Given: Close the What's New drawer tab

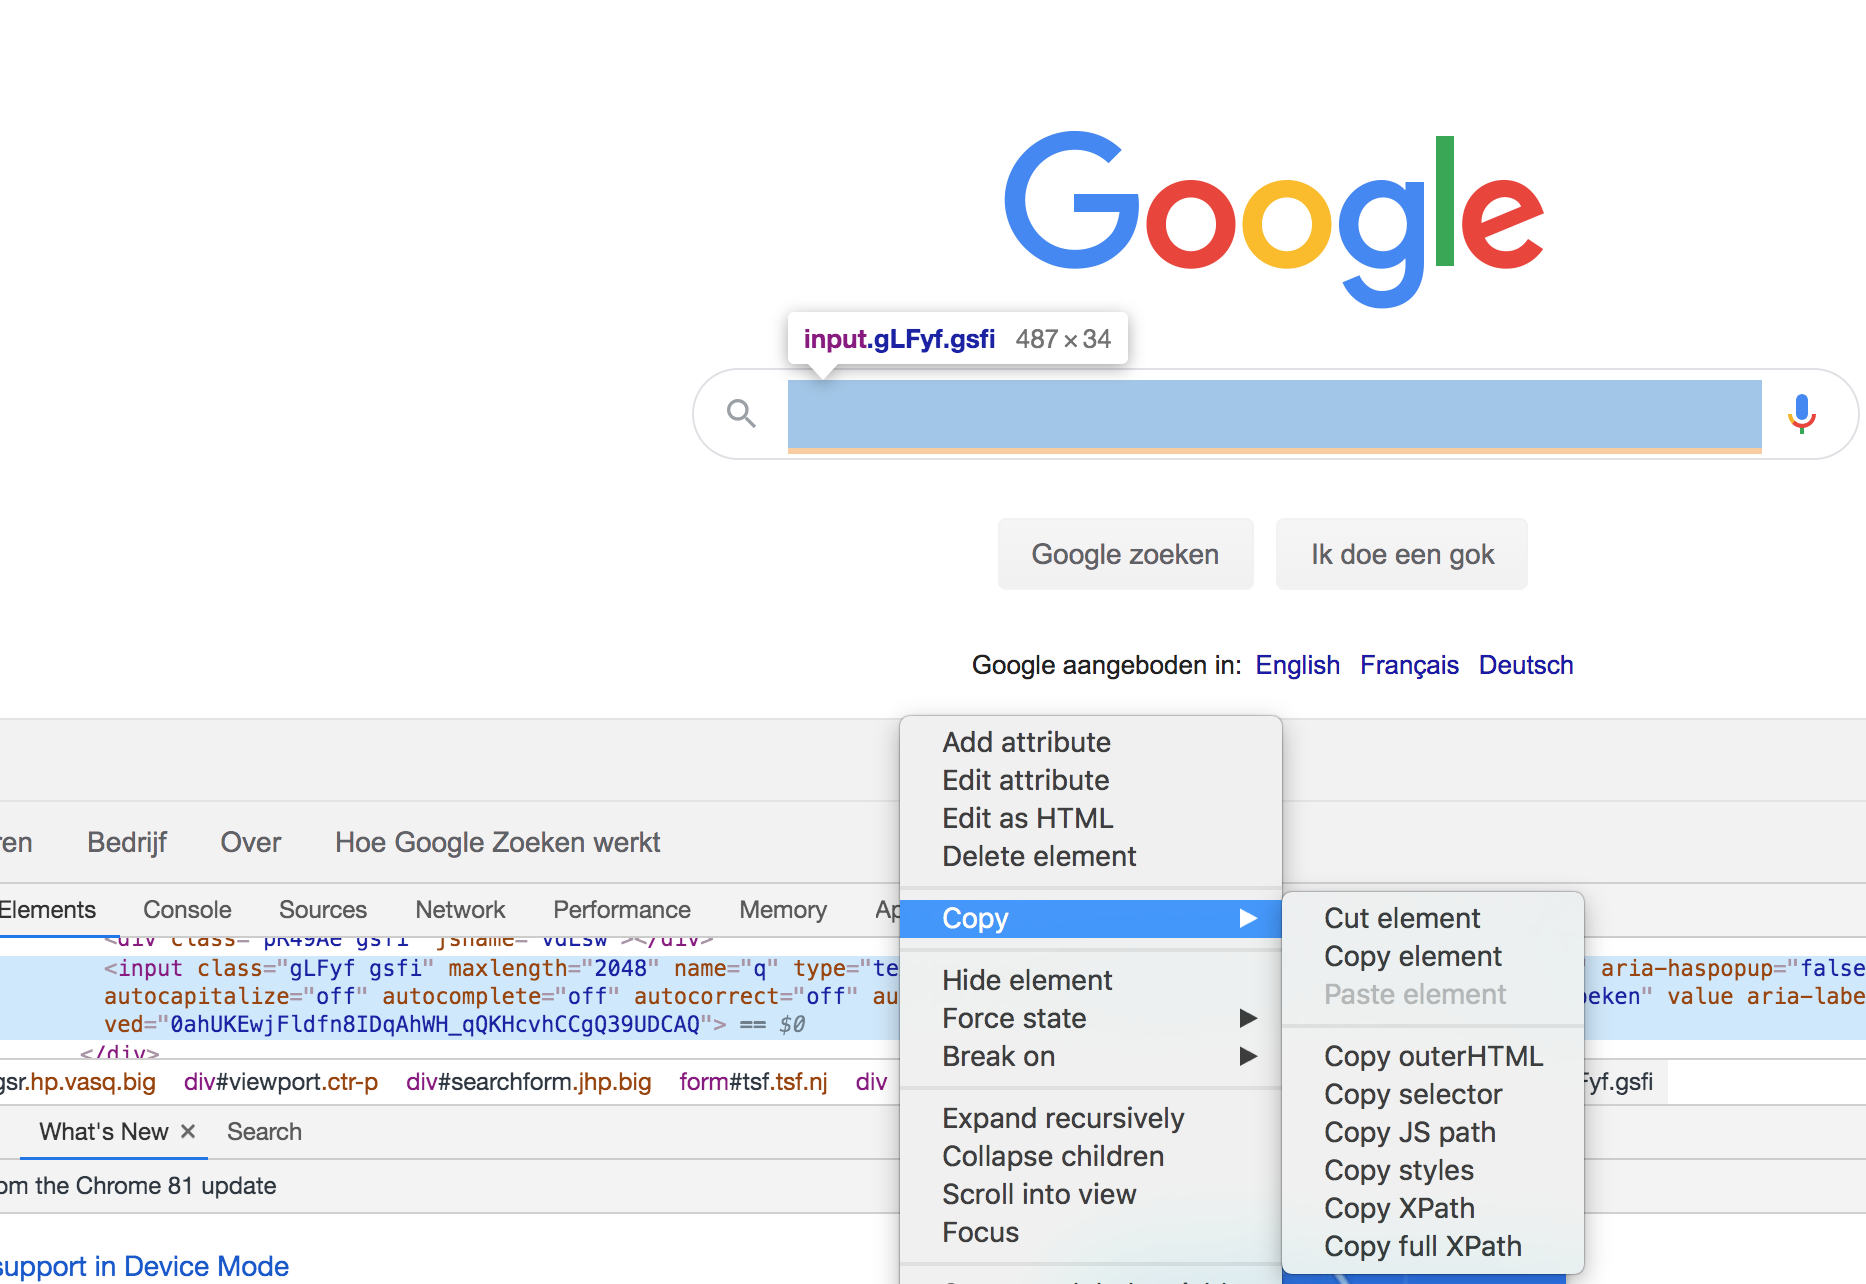Looking at the screenshot, I should (x=188, y=1131).
